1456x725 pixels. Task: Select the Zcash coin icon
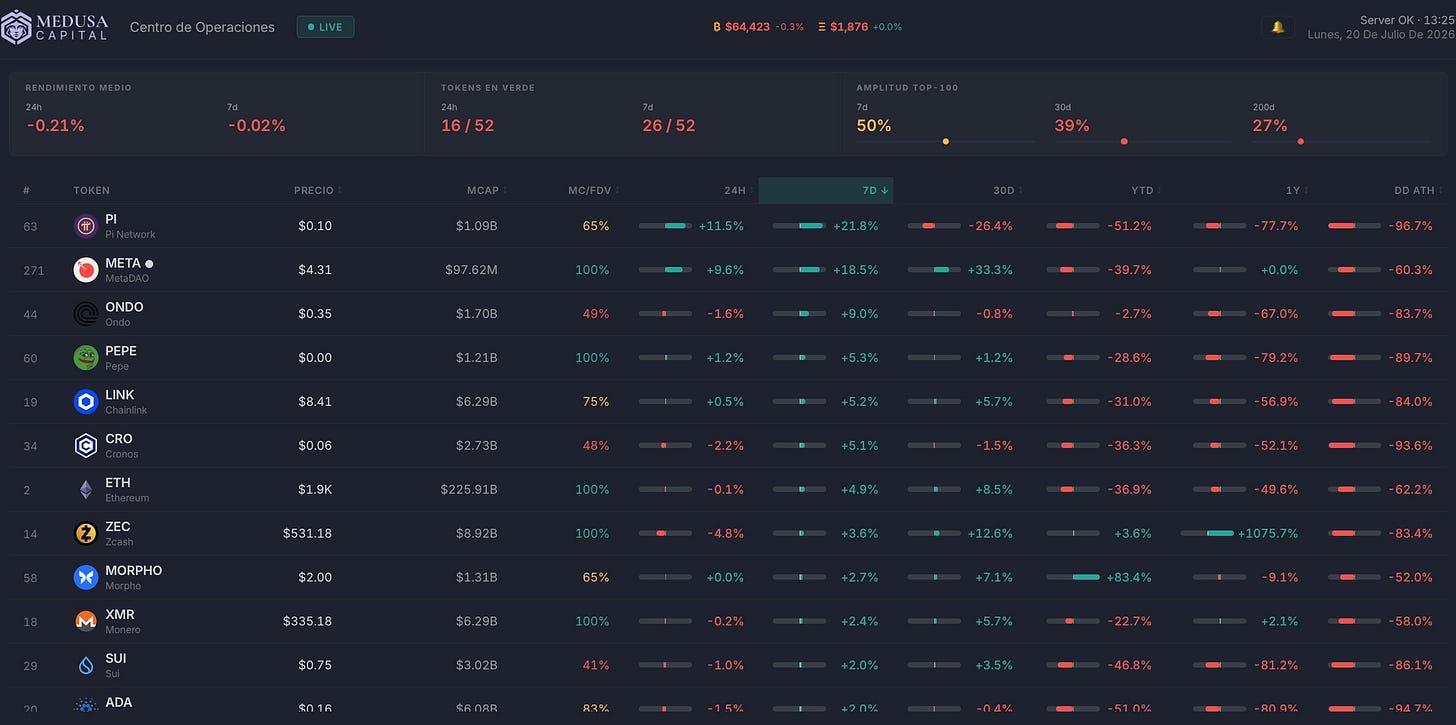pyautogui.click(x=86, y=534)
